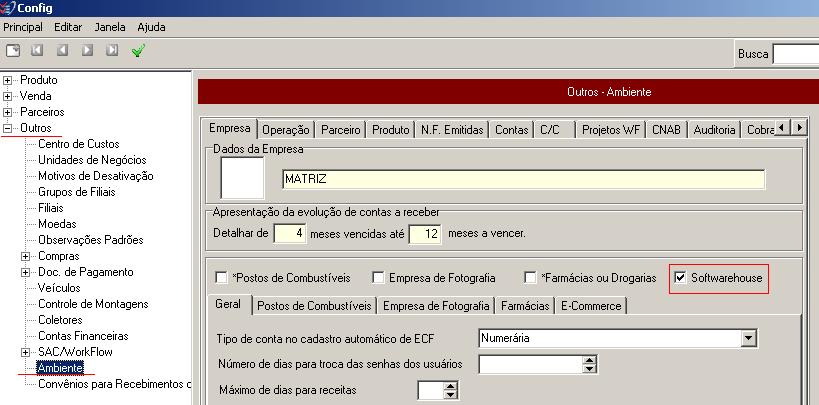819x405 pixels.
Task: Collapse the Outros tree node
Action: (x=7, y=128)
